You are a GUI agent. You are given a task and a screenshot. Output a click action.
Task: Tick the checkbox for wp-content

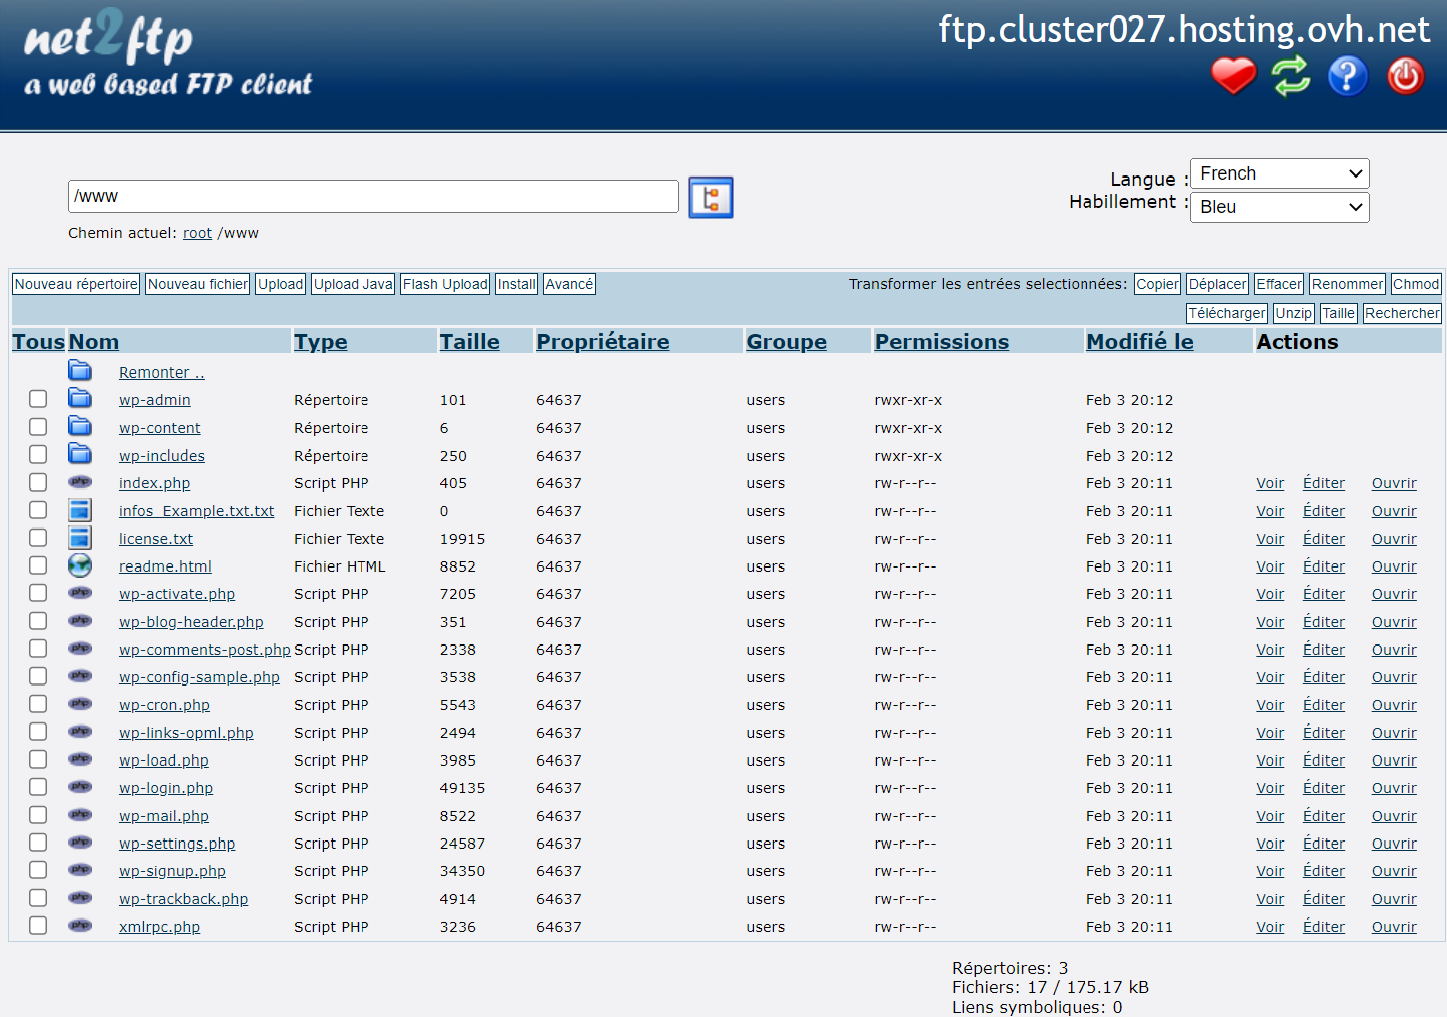tap(38, 427)
